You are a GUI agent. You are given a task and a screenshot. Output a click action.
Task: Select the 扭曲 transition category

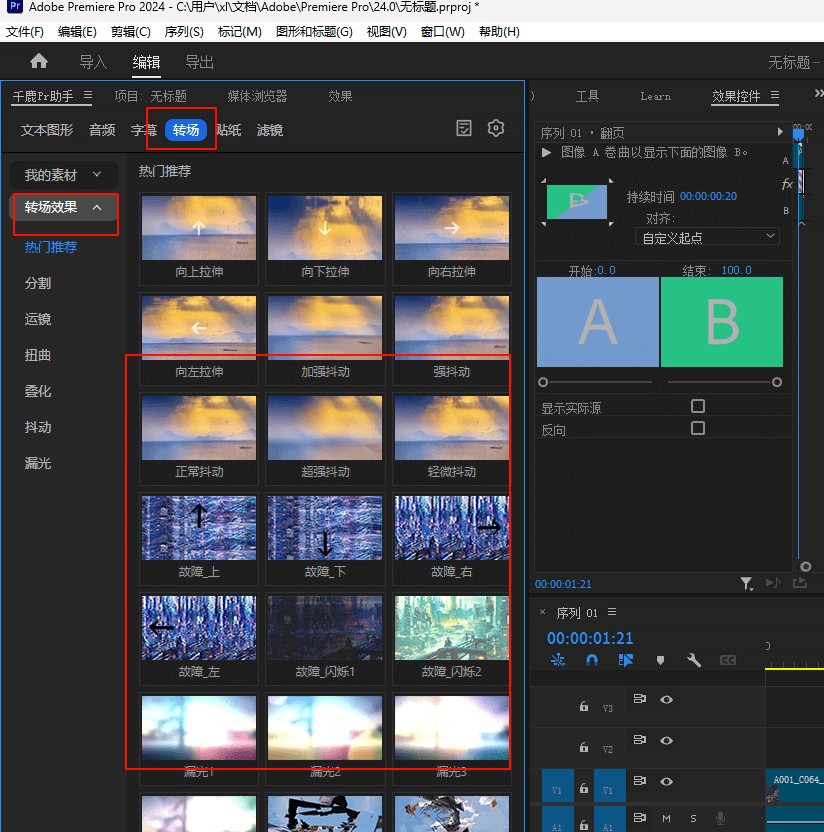click(x=38, y=355)
